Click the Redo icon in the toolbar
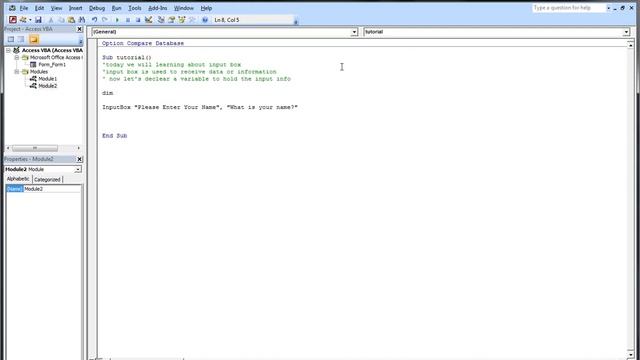Image resolution: width=640 pixels, height=360 pixels. pyautogui.click(x=105, y=20)
